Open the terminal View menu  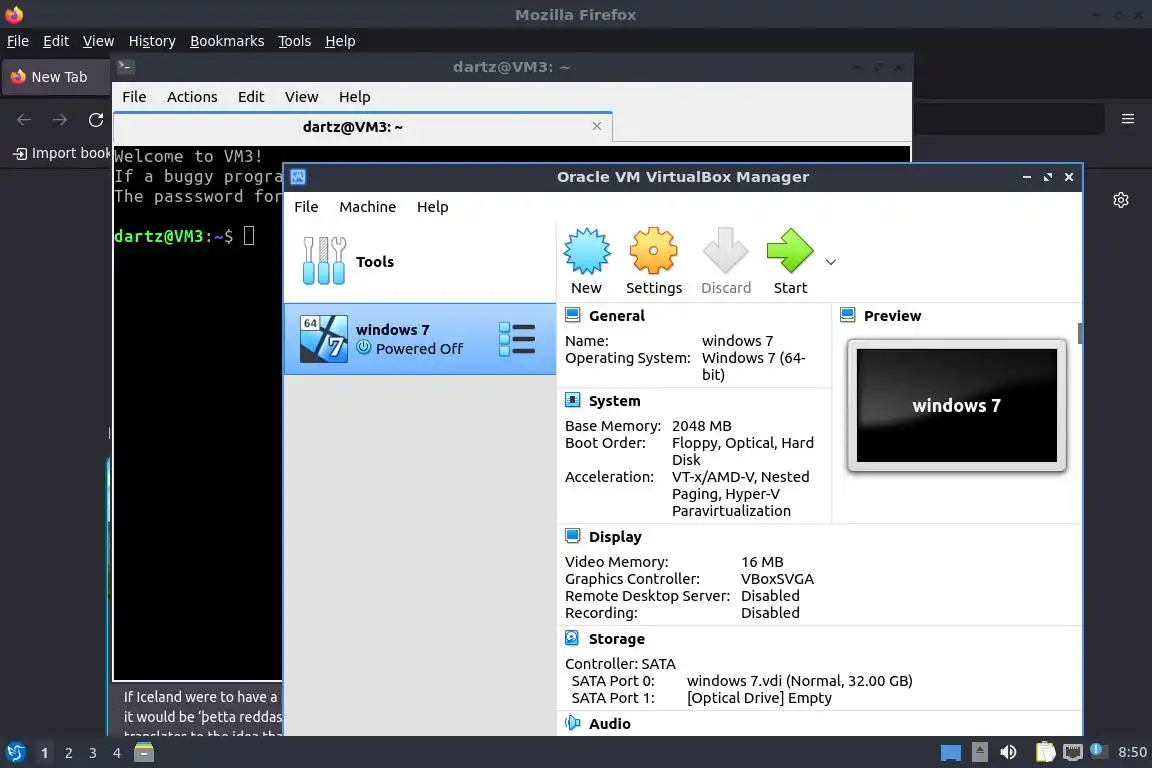[301, 97]
